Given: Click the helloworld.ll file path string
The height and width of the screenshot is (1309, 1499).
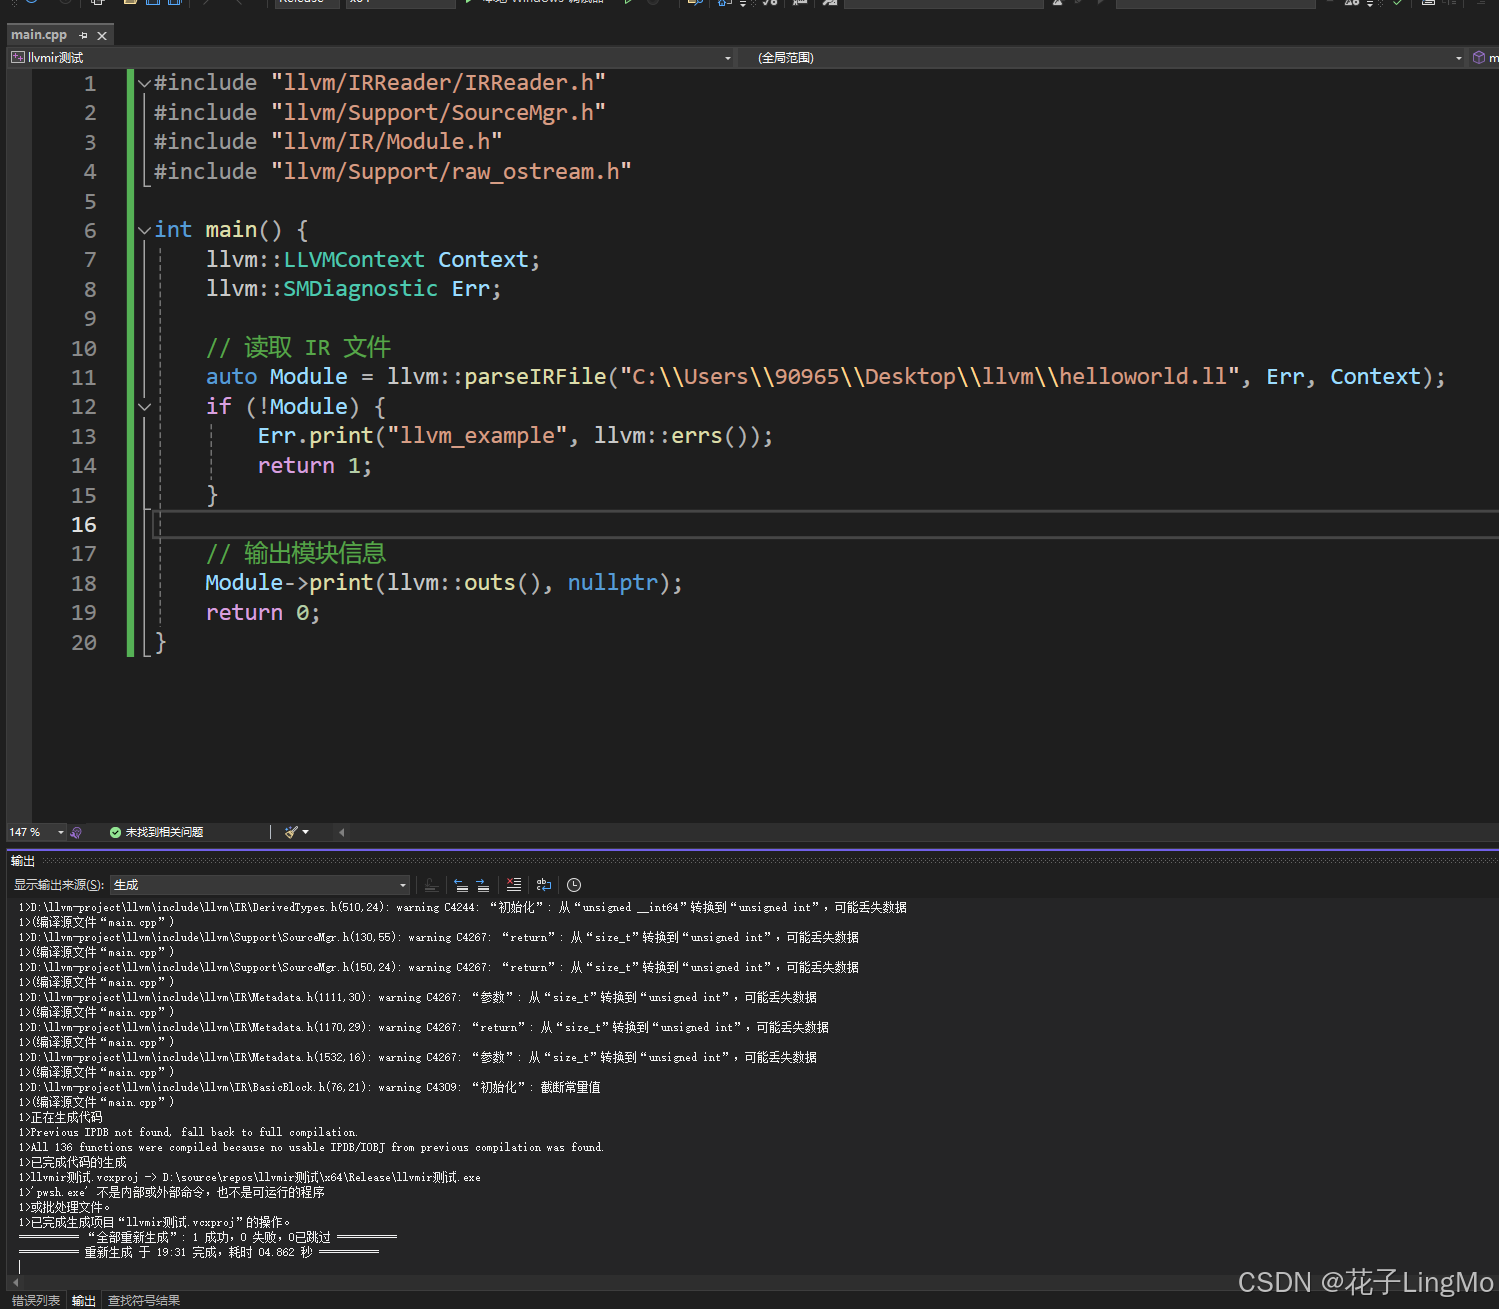Looking at the screenshot, I should pos(930,377).
